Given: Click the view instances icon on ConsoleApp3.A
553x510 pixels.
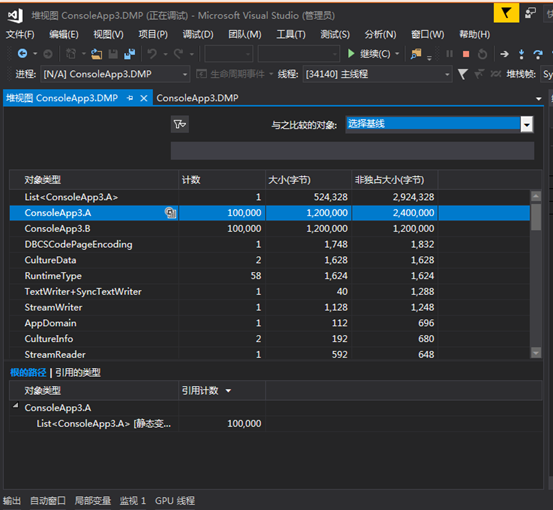Looking at the screenshot, I should 170,213.
